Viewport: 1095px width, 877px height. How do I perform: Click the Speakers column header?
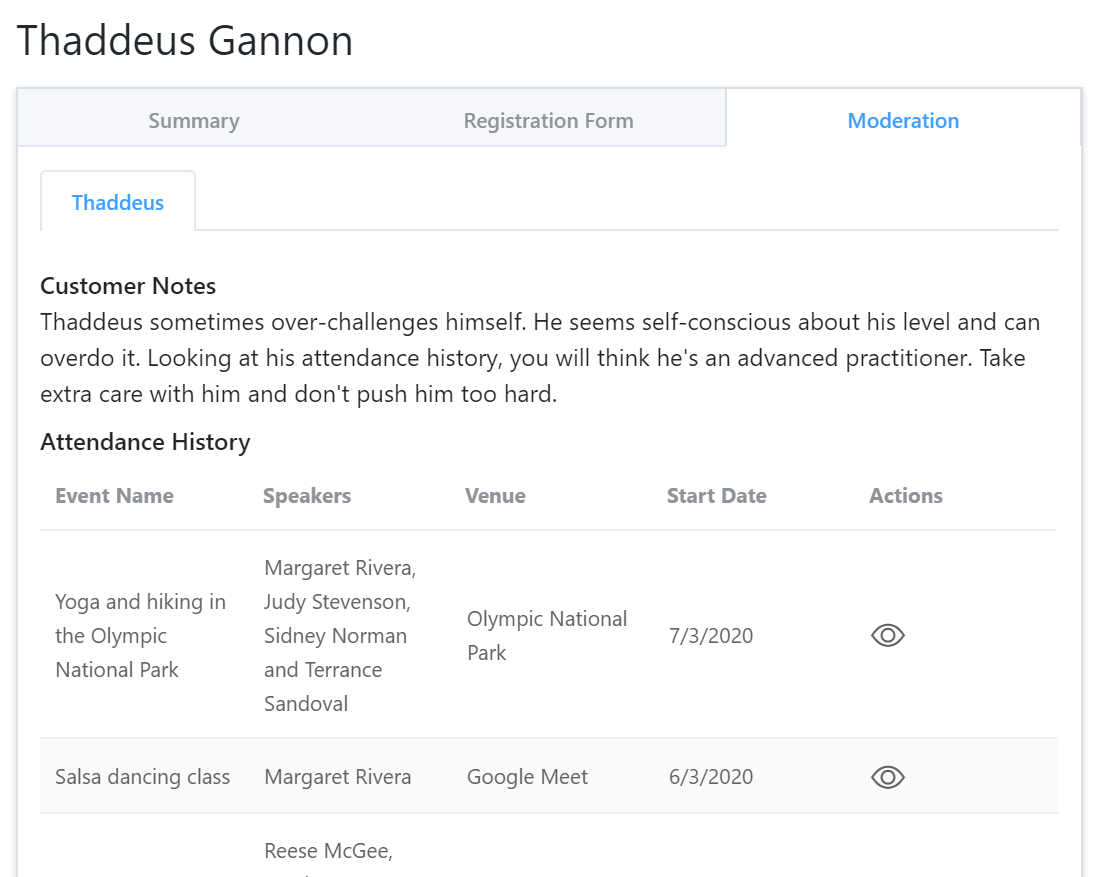tap(307, 496)
